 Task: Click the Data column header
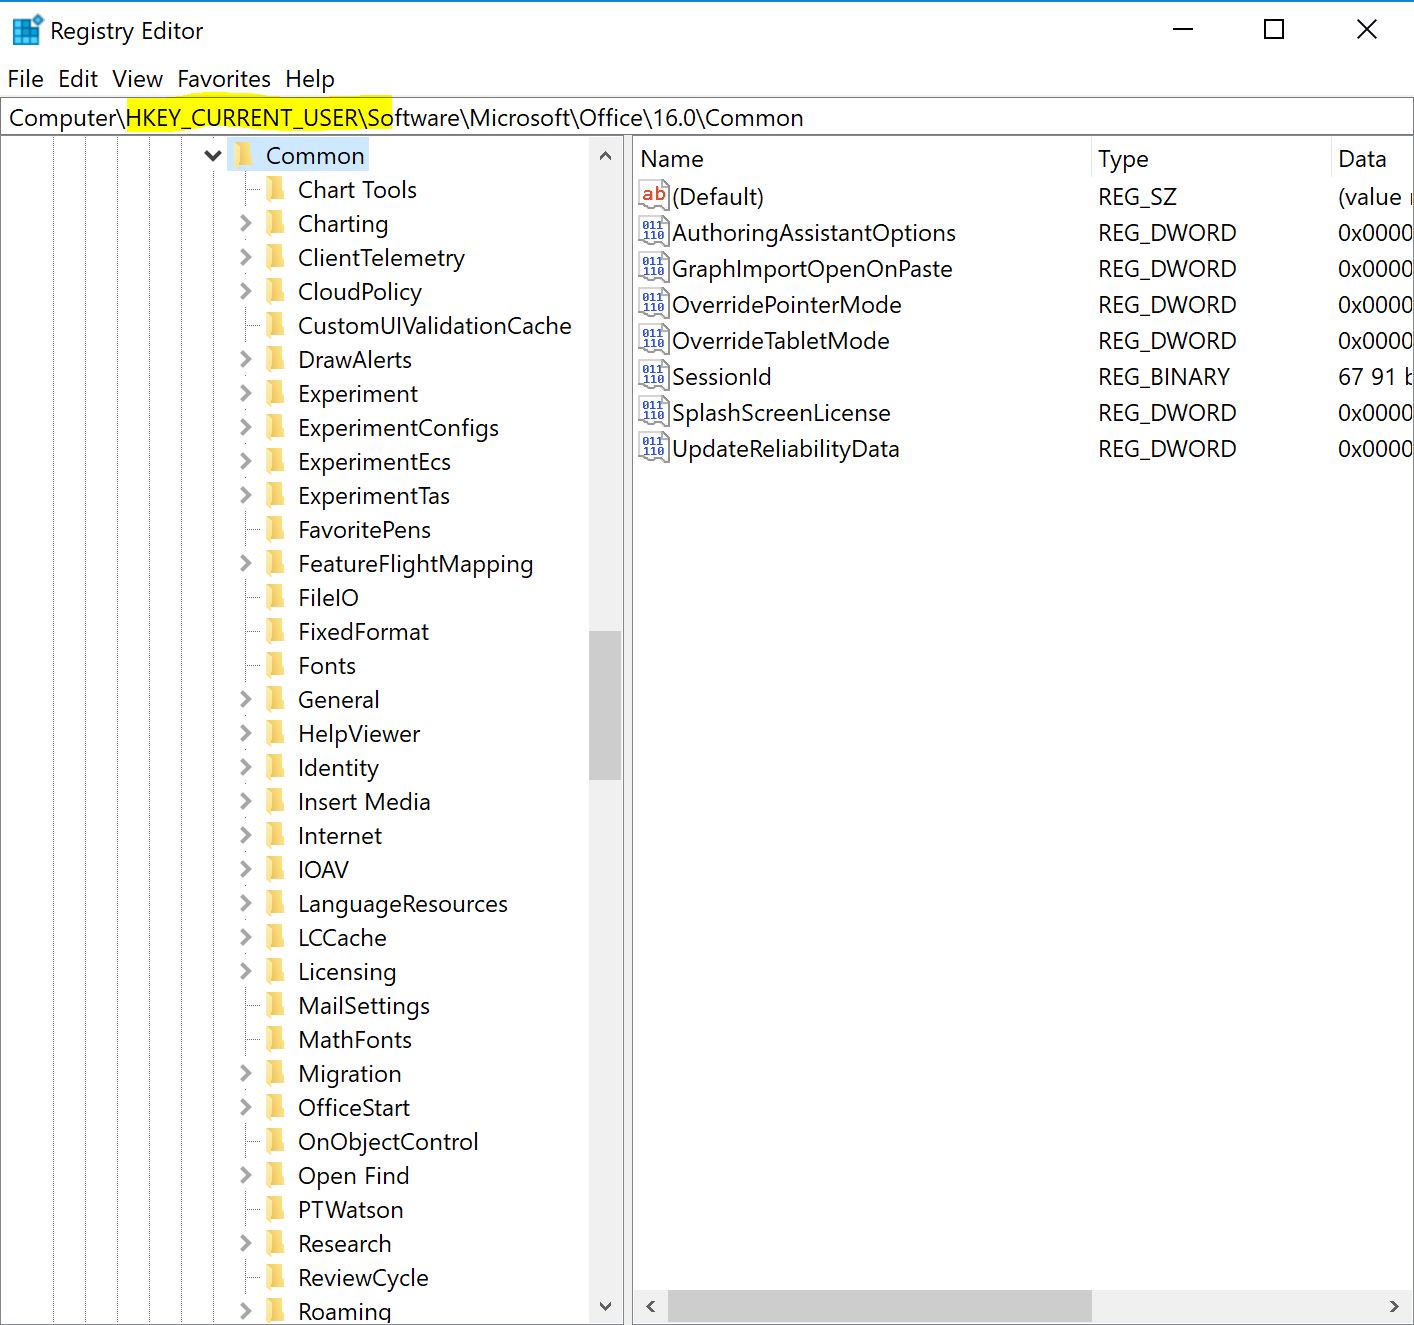[x=1372, y=159]
